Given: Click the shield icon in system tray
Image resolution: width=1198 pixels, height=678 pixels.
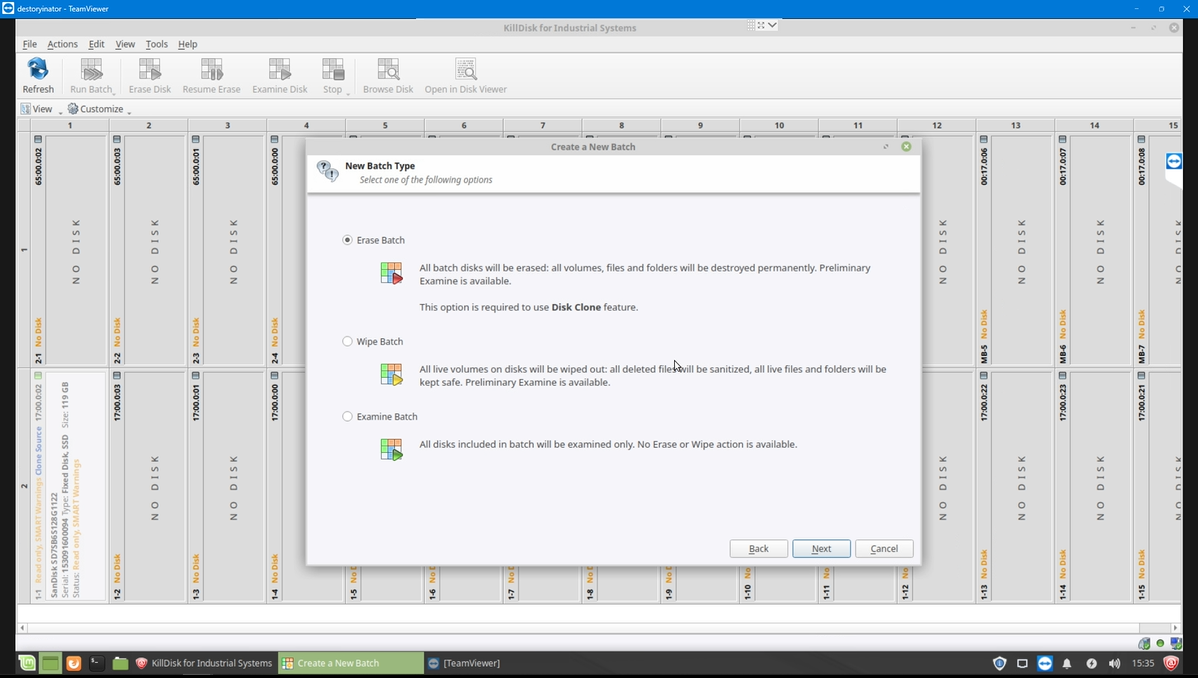Looking at the screenshot, I should tap(999, 663).
